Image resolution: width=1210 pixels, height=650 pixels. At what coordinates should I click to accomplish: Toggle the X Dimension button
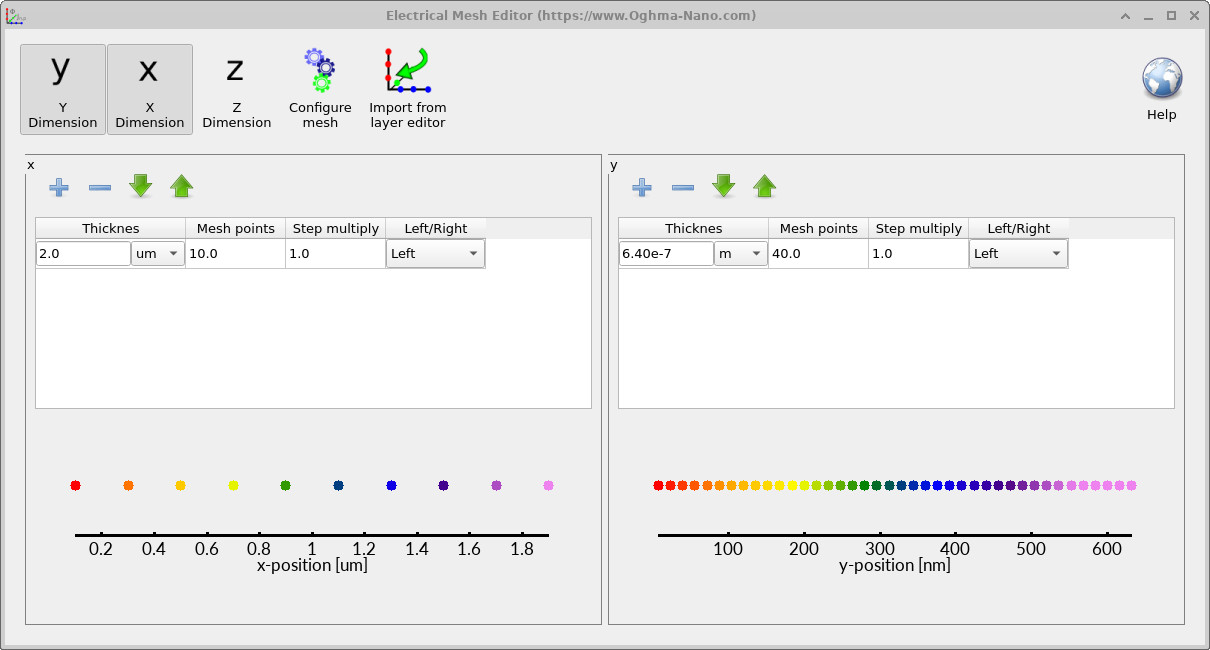click(x=149, y=89)
